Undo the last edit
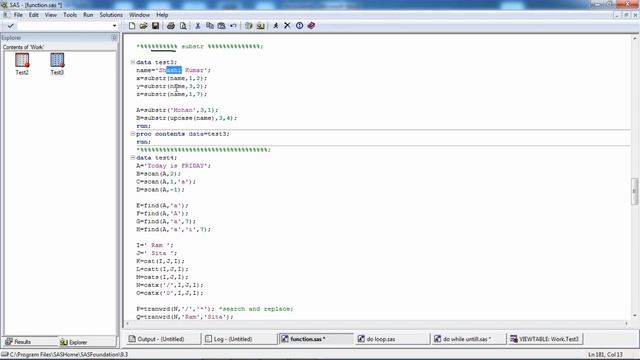Image resolution: width=640 pixels, height=360 pixels. [233, 26]
